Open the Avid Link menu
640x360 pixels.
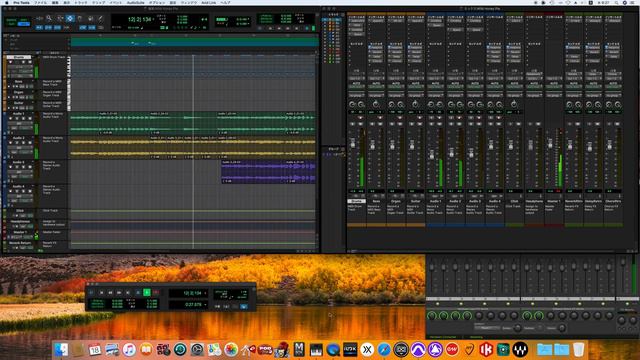pyautogui.click(x=209, y=2)
